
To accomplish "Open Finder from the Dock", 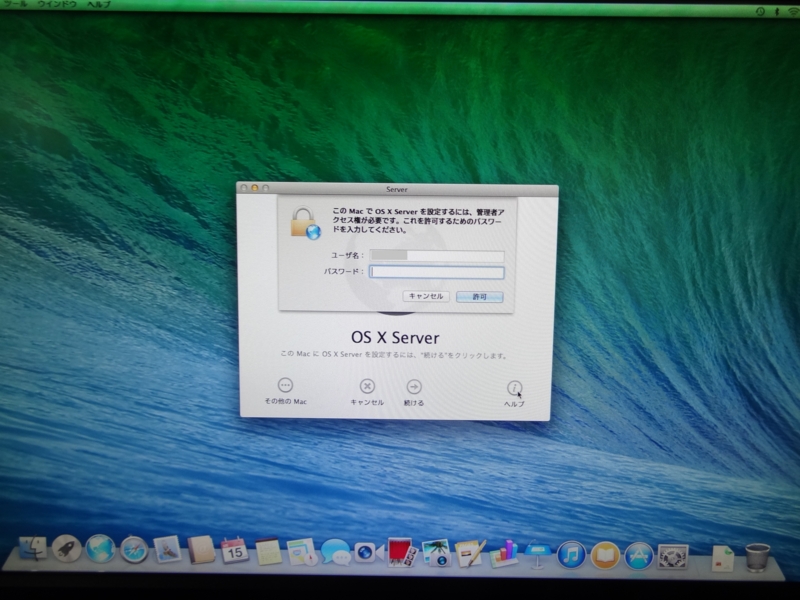I will [33, 549].
